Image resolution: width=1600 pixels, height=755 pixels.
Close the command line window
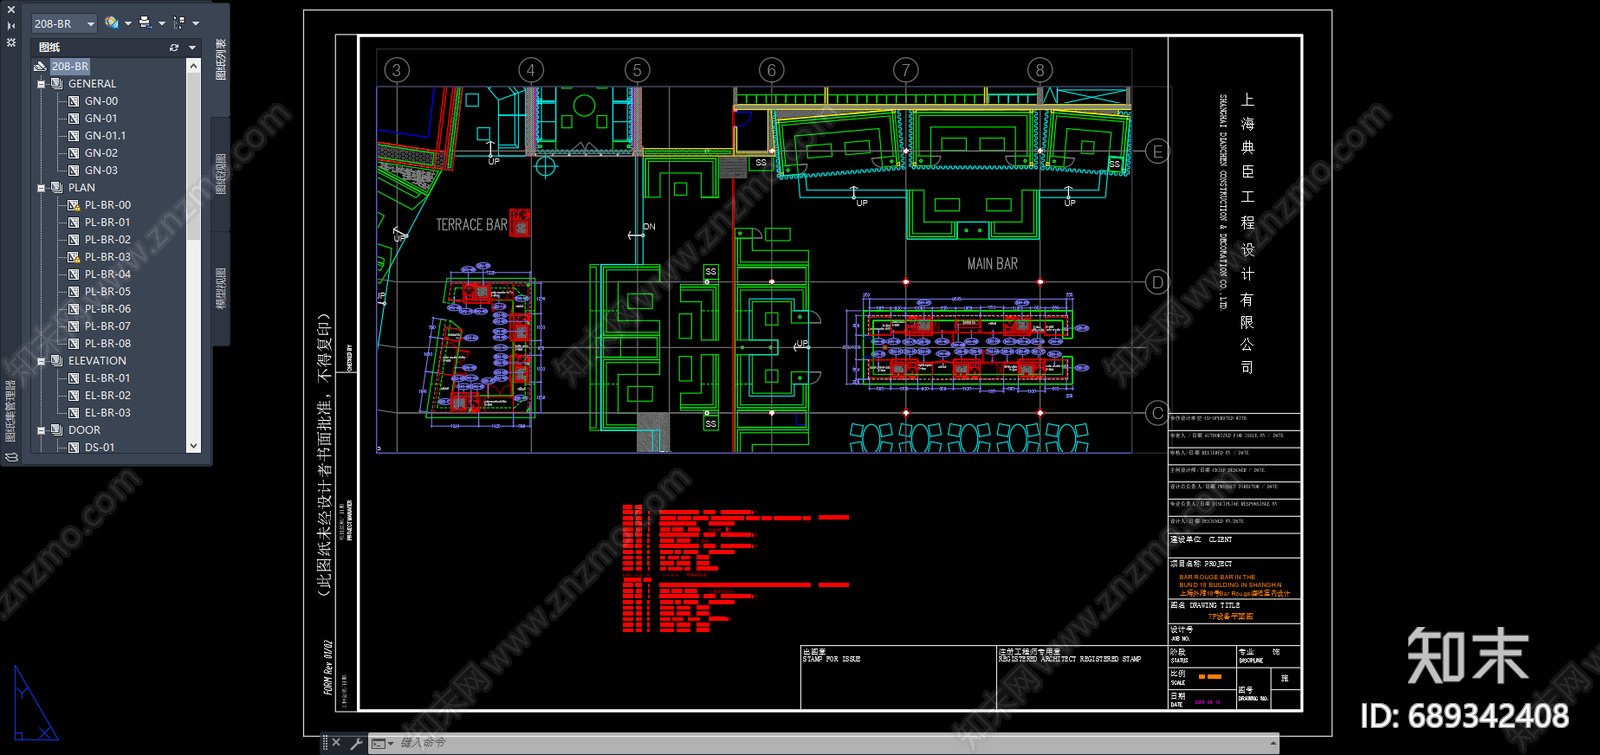(337, 743)
